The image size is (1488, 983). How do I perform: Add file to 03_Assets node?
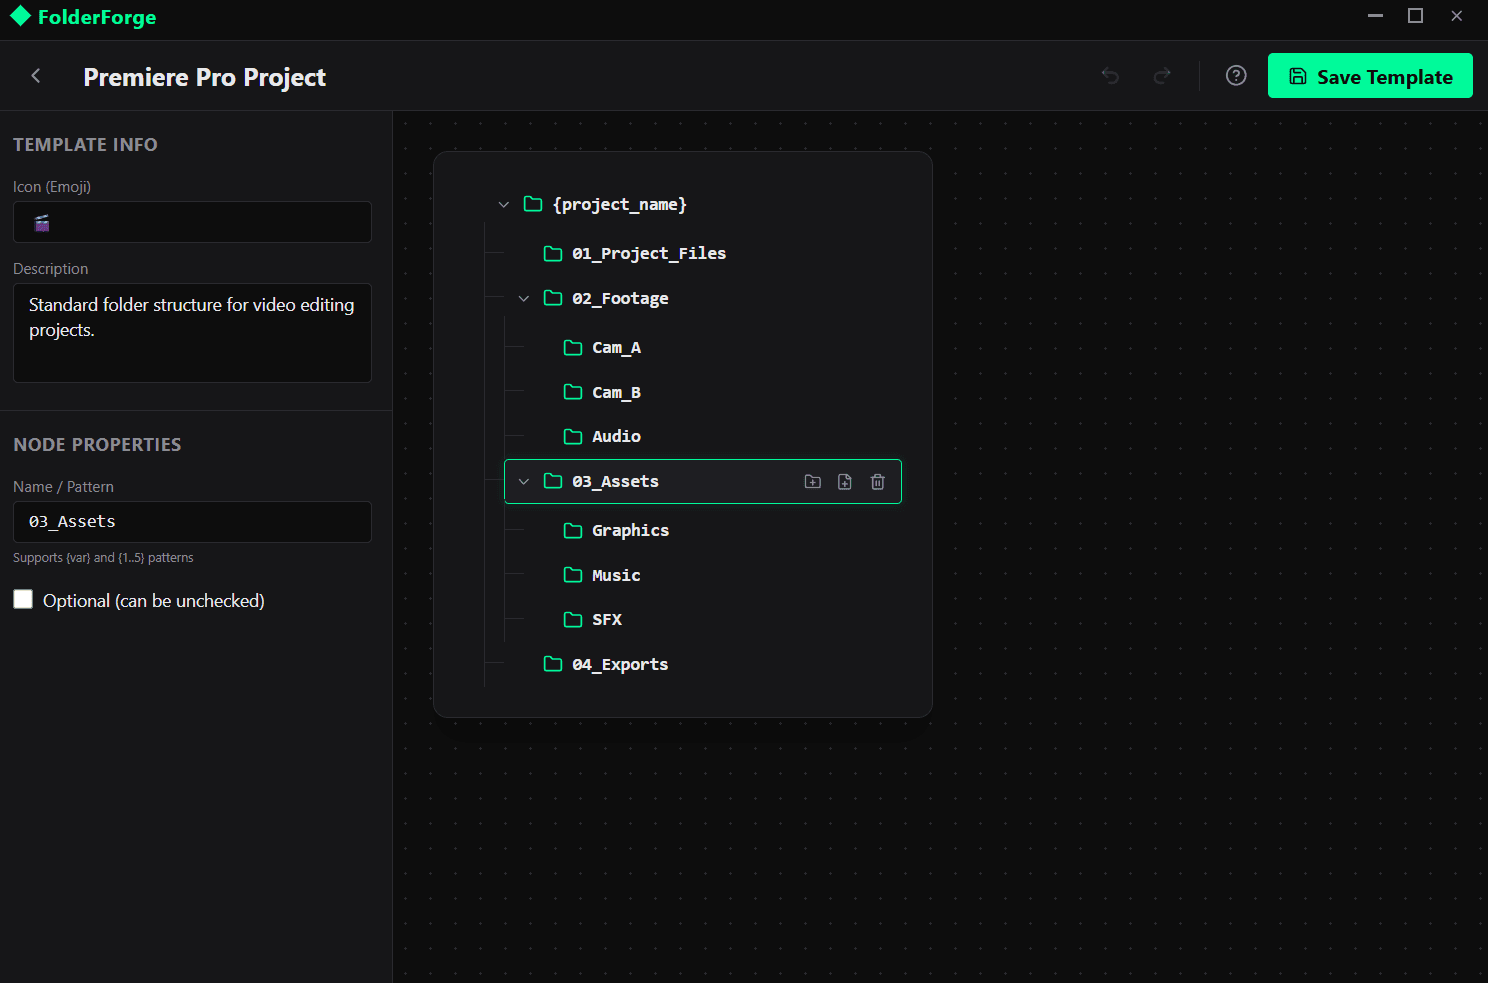[x=845, y=482]
